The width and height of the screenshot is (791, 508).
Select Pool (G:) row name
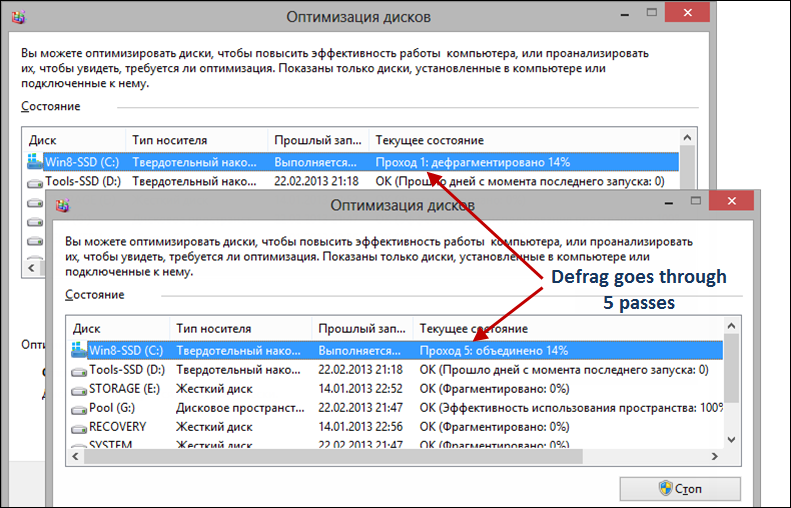point(112,408)
